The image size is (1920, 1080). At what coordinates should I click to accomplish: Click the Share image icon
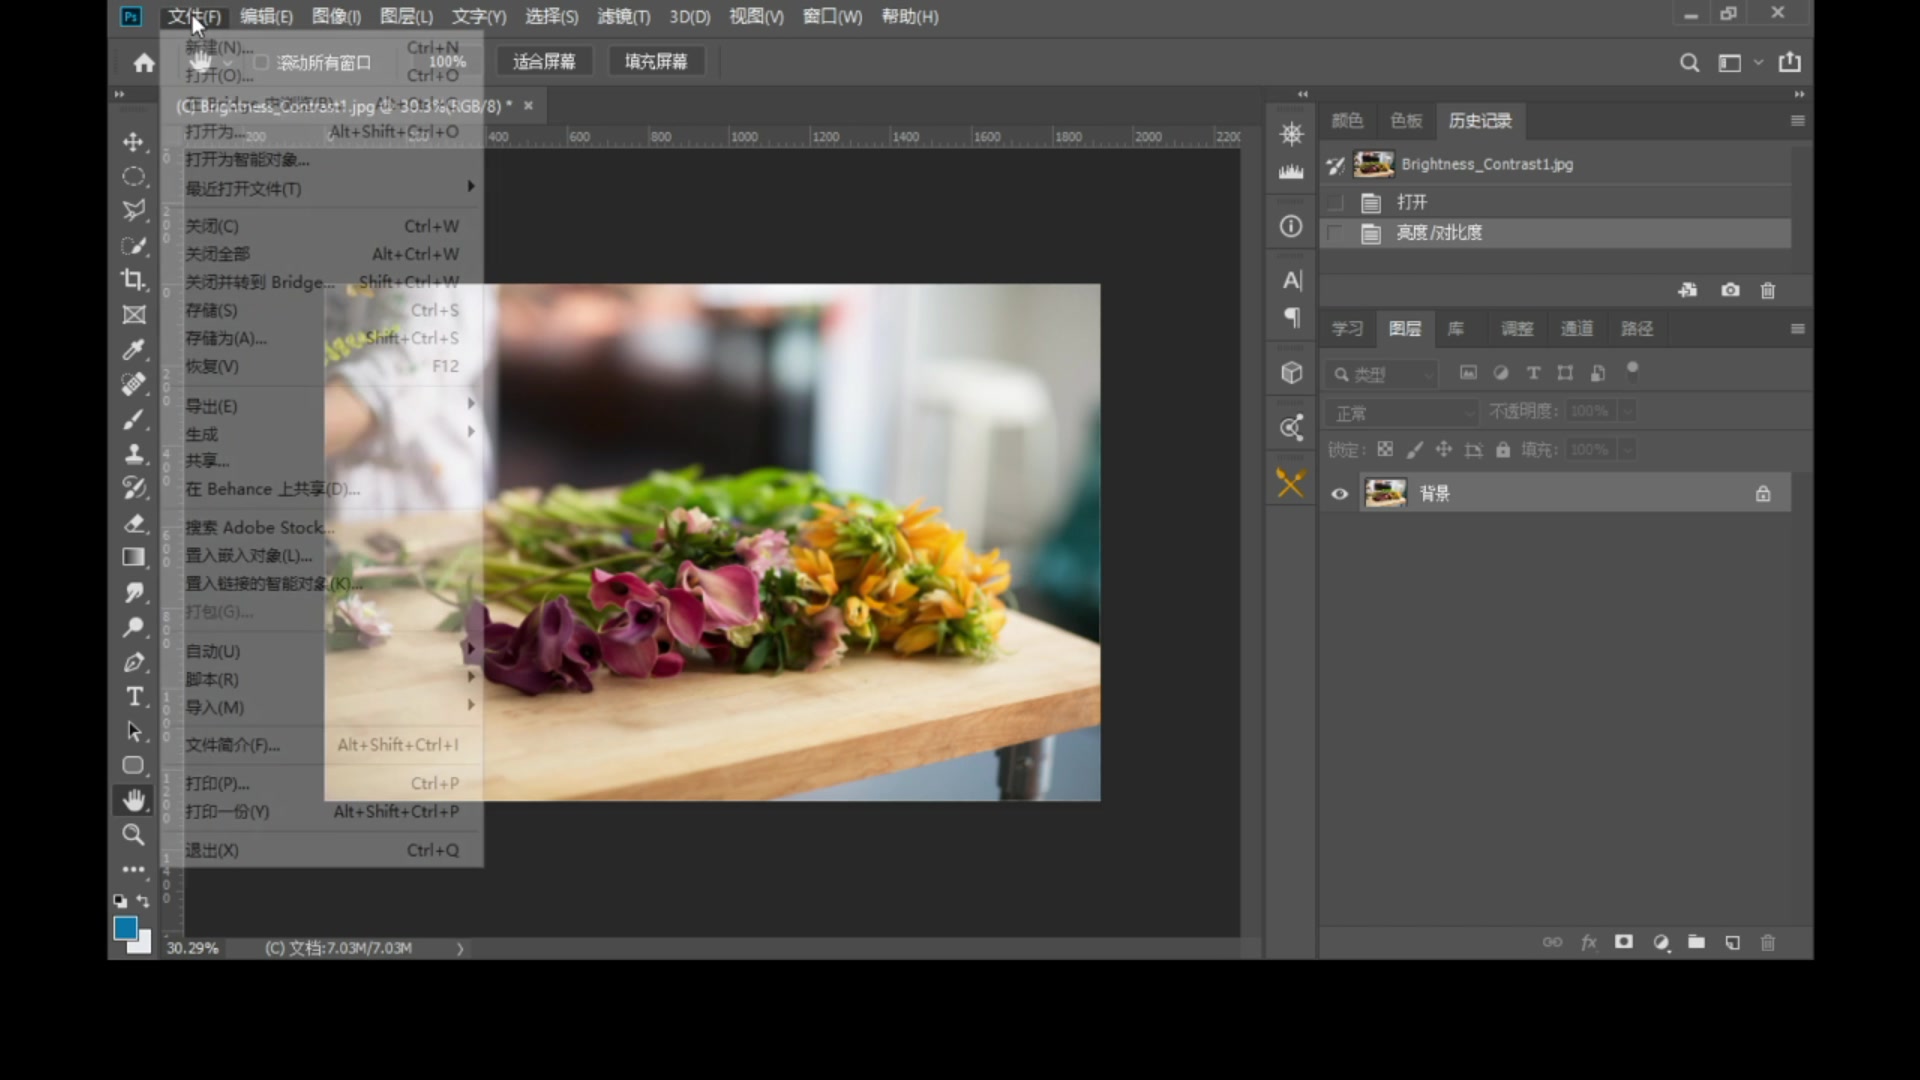pyautogui.click(x=1790, y=62)
